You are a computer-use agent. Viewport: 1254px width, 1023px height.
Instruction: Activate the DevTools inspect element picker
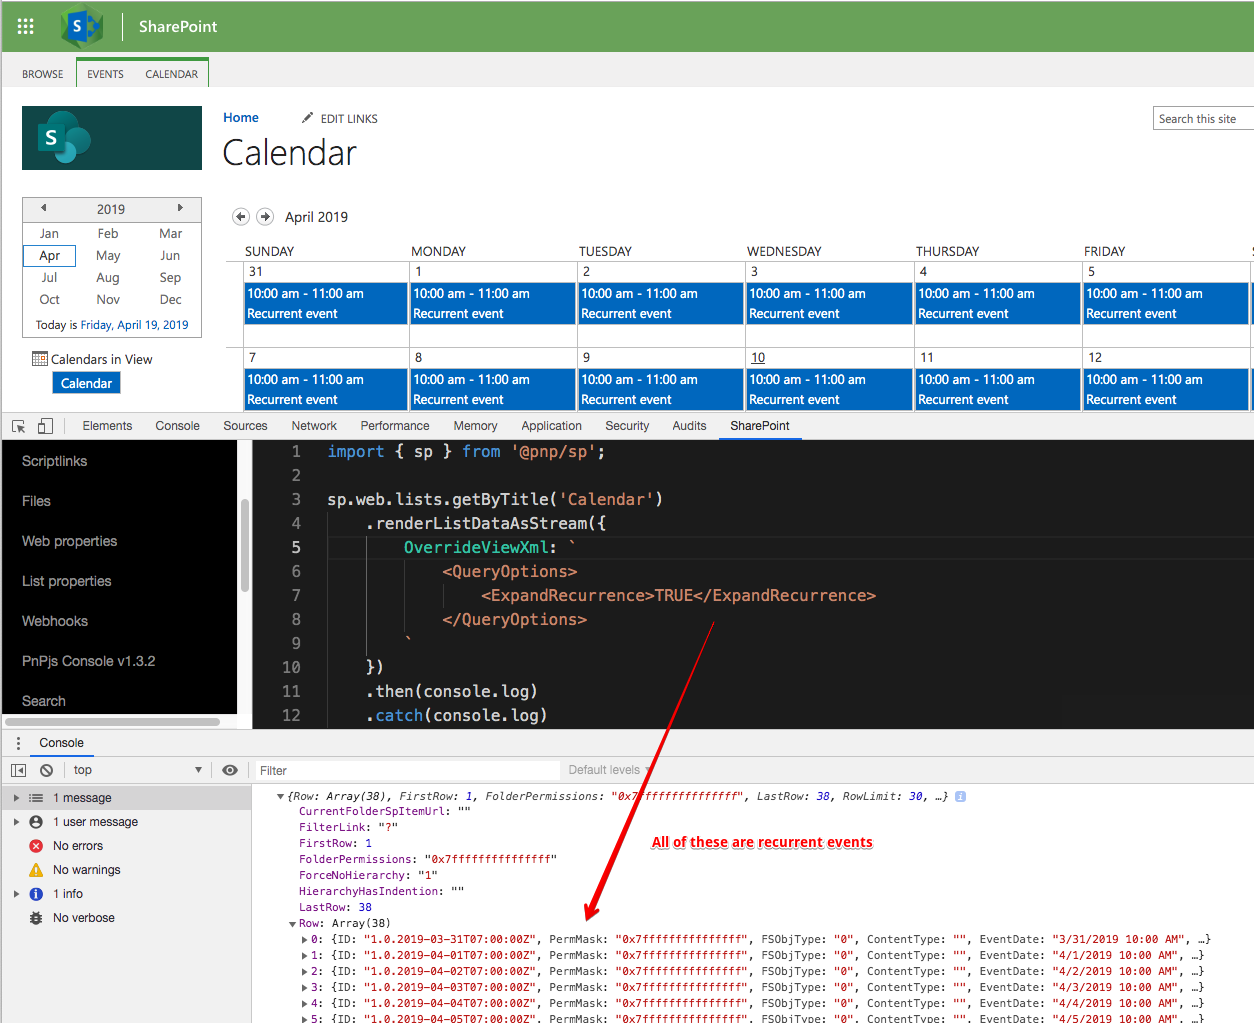(18, 426)
